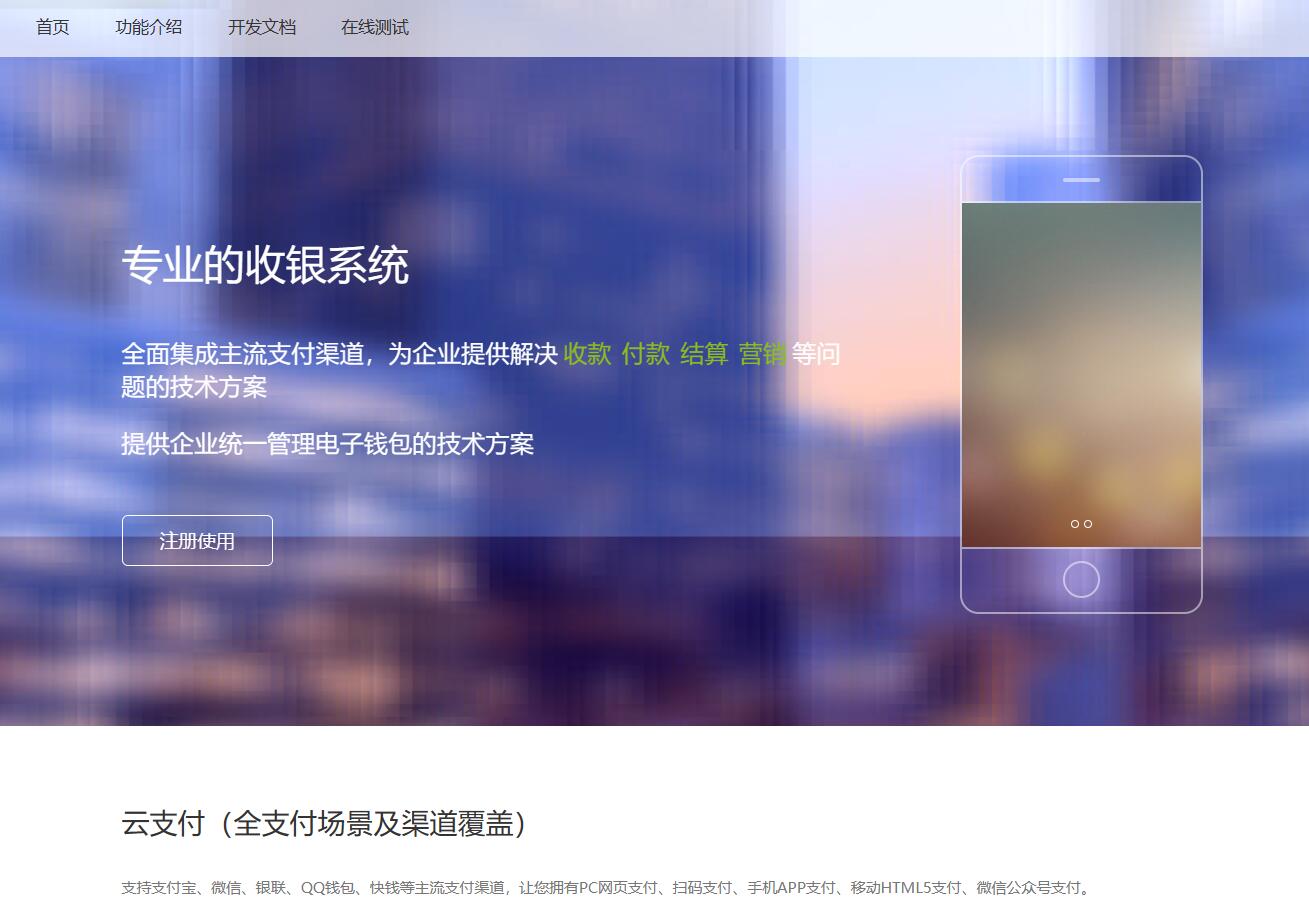This screenshot has height=916, width=1309.
Task: Click the green 结算 keyword
Action: [704, 354]
